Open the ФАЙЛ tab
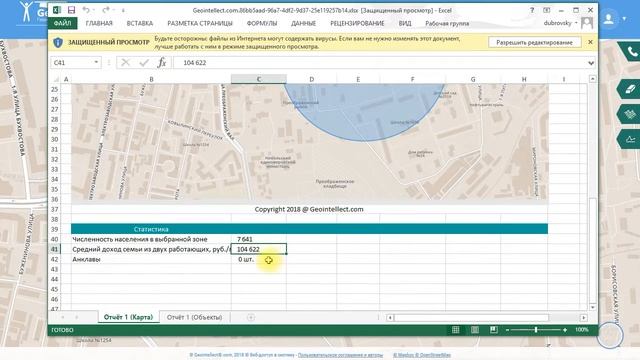 [62, 23]
